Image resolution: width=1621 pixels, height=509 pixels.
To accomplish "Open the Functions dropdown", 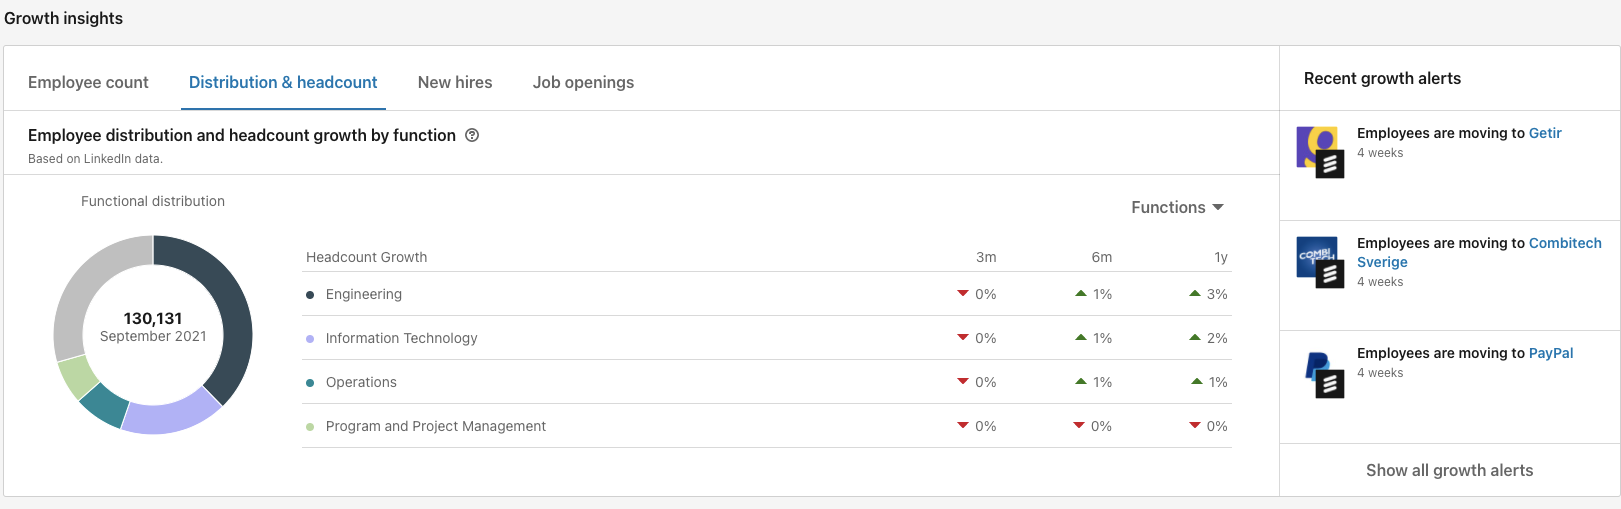I will point(1177,208).
